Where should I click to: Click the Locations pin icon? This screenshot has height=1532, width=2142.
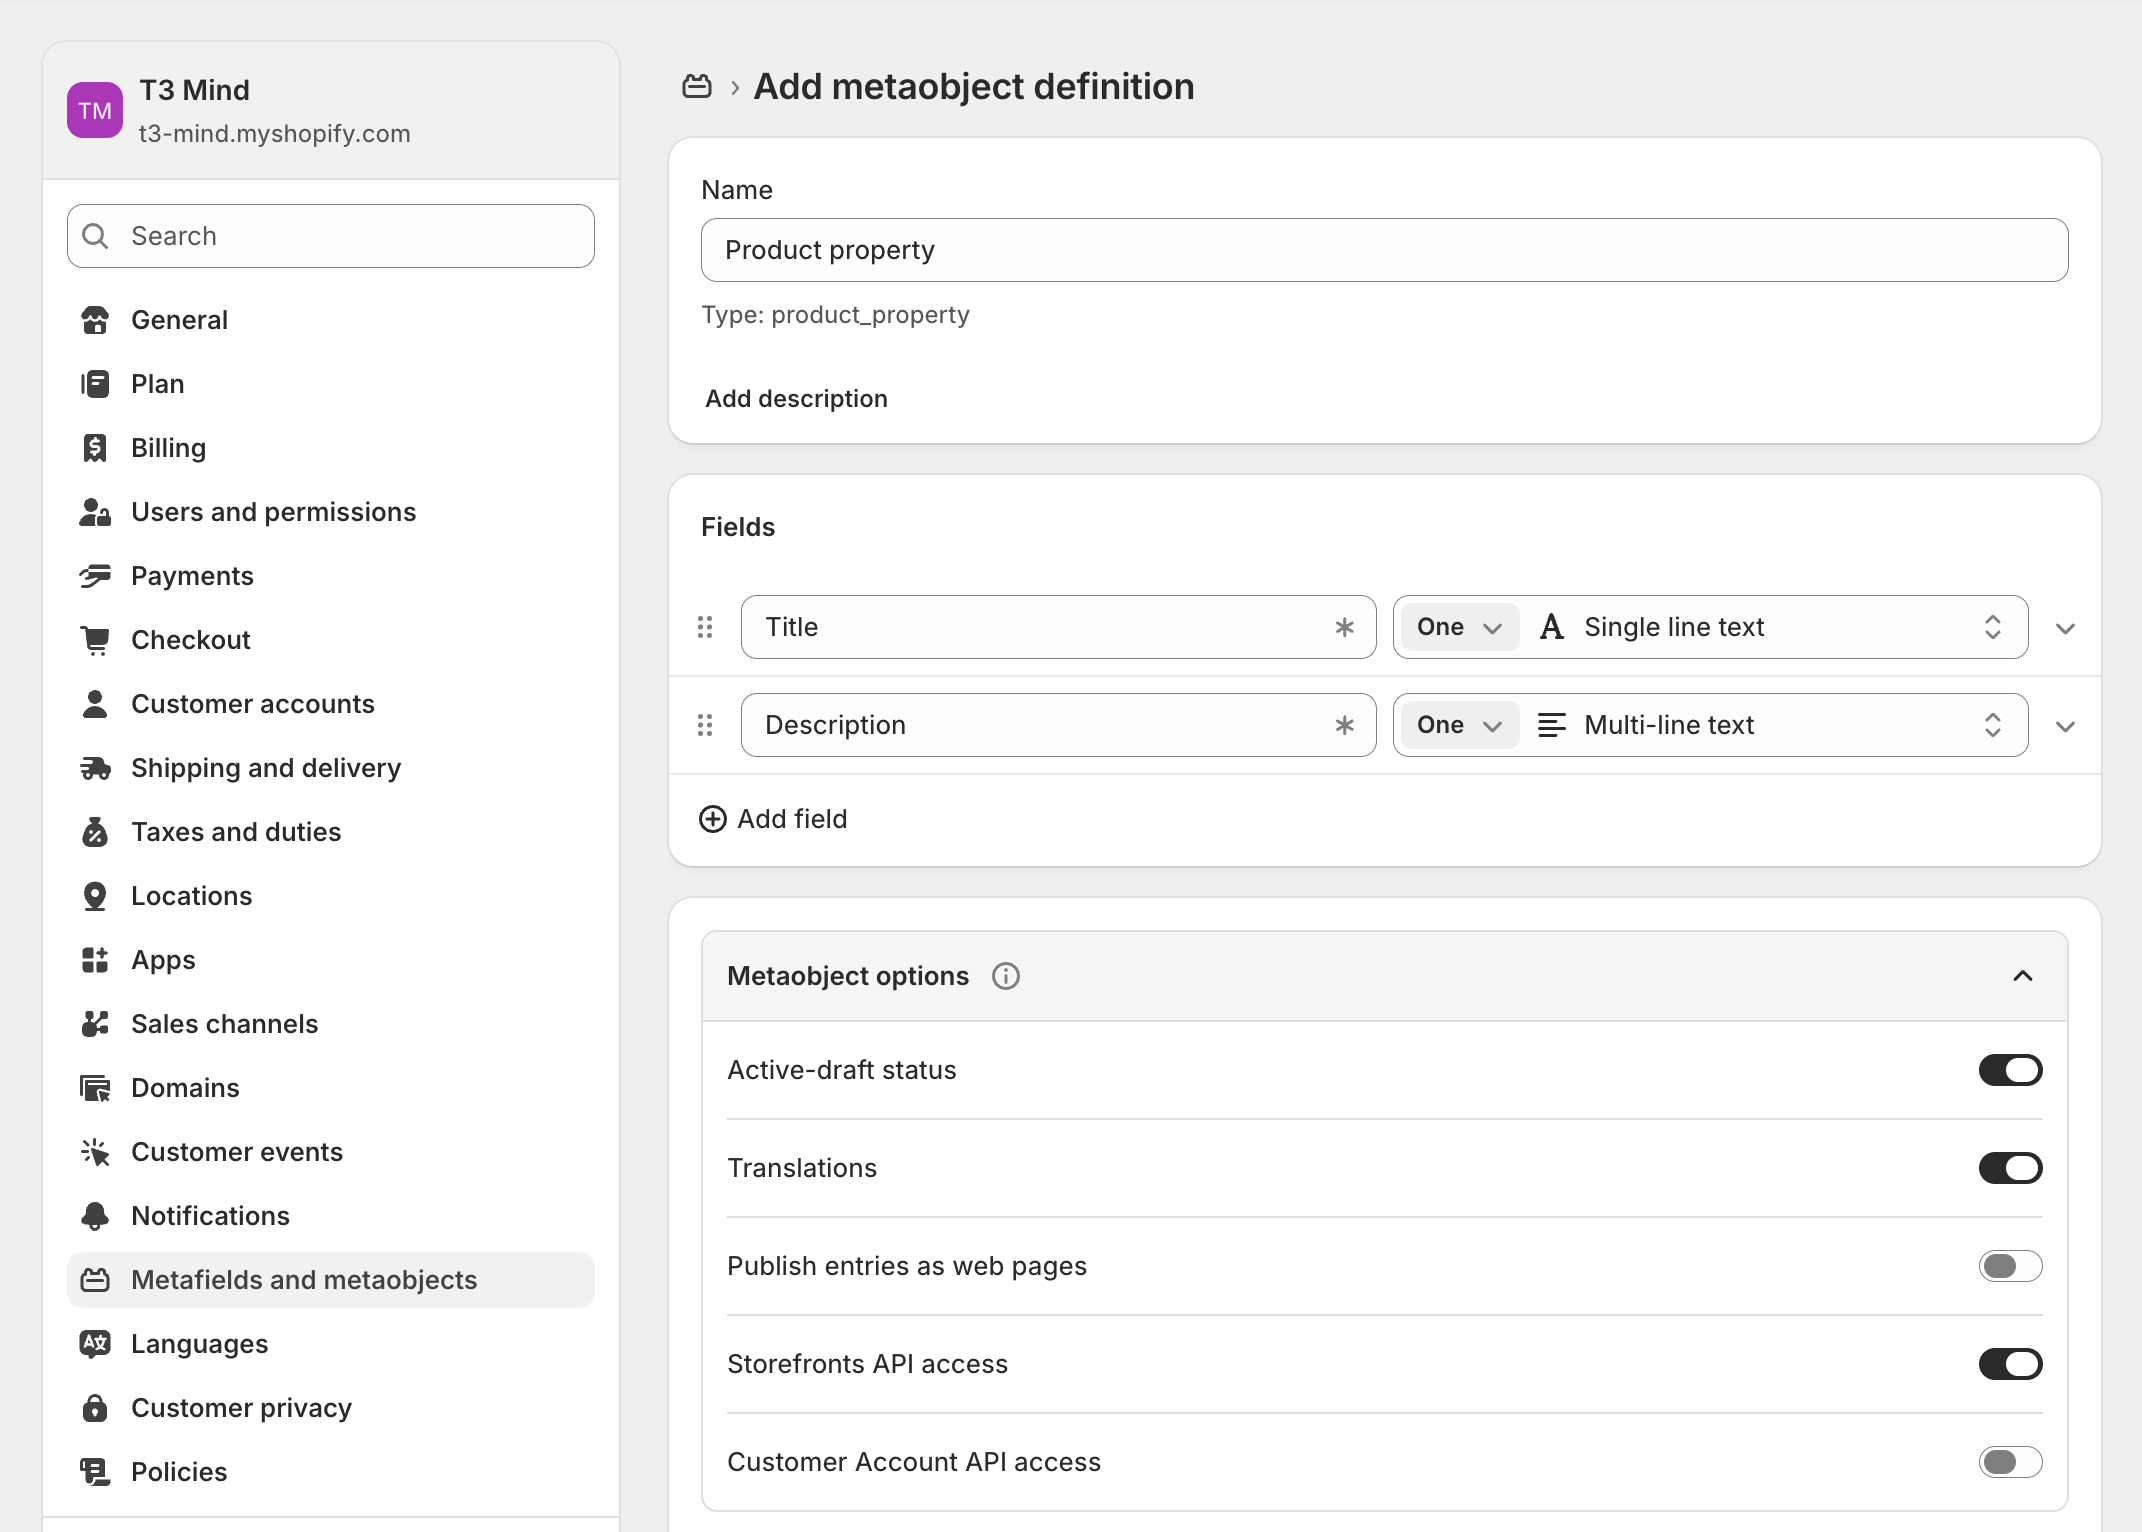[95, 896]
